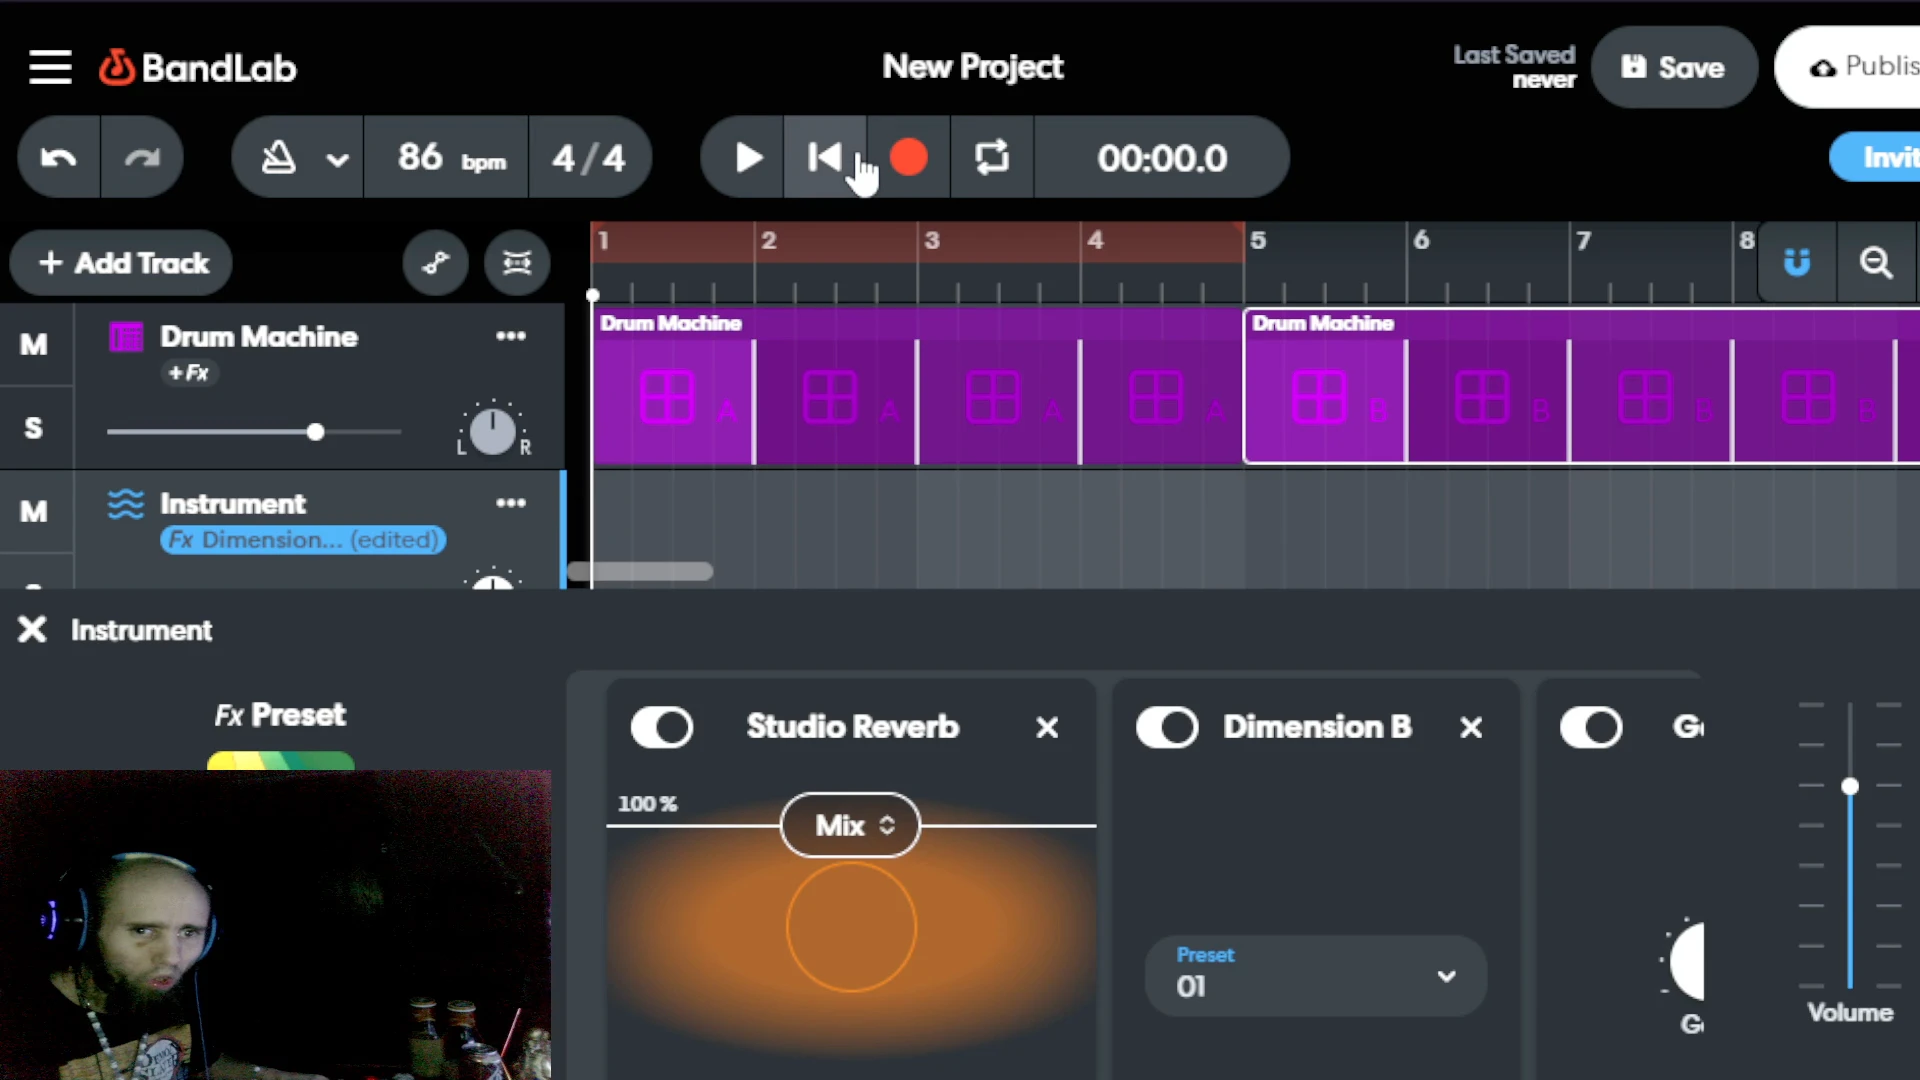Expand the Dimension B Preset 01 dropdown
The image size is (1920, 1080).
1447,973
